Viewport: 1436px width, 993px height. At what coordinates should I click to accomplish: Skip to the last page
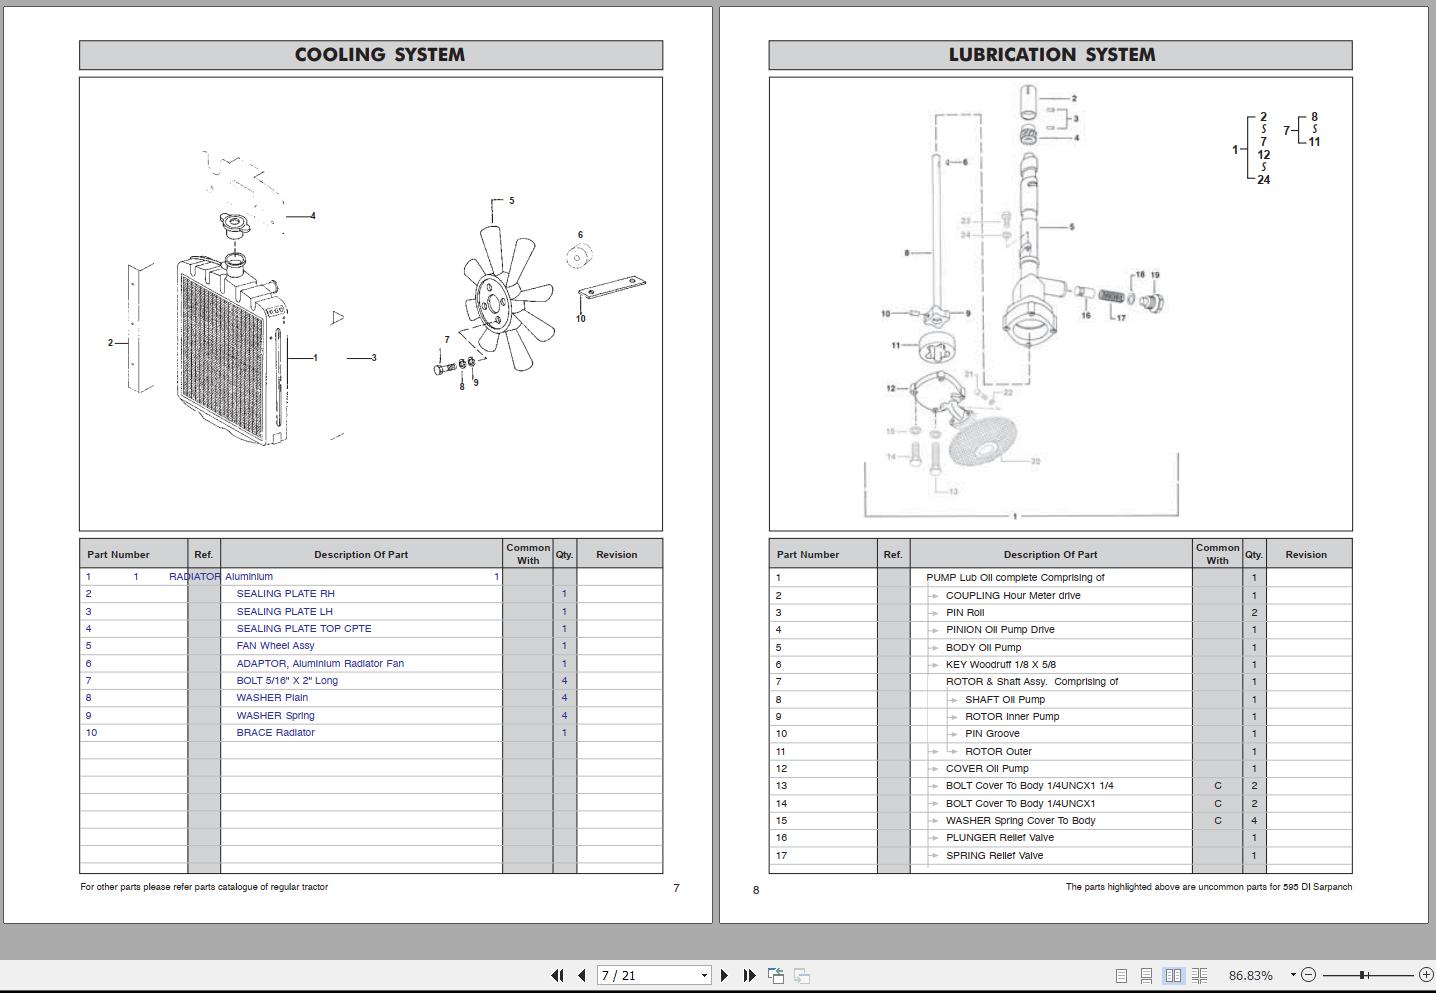(x=748, y=975)
